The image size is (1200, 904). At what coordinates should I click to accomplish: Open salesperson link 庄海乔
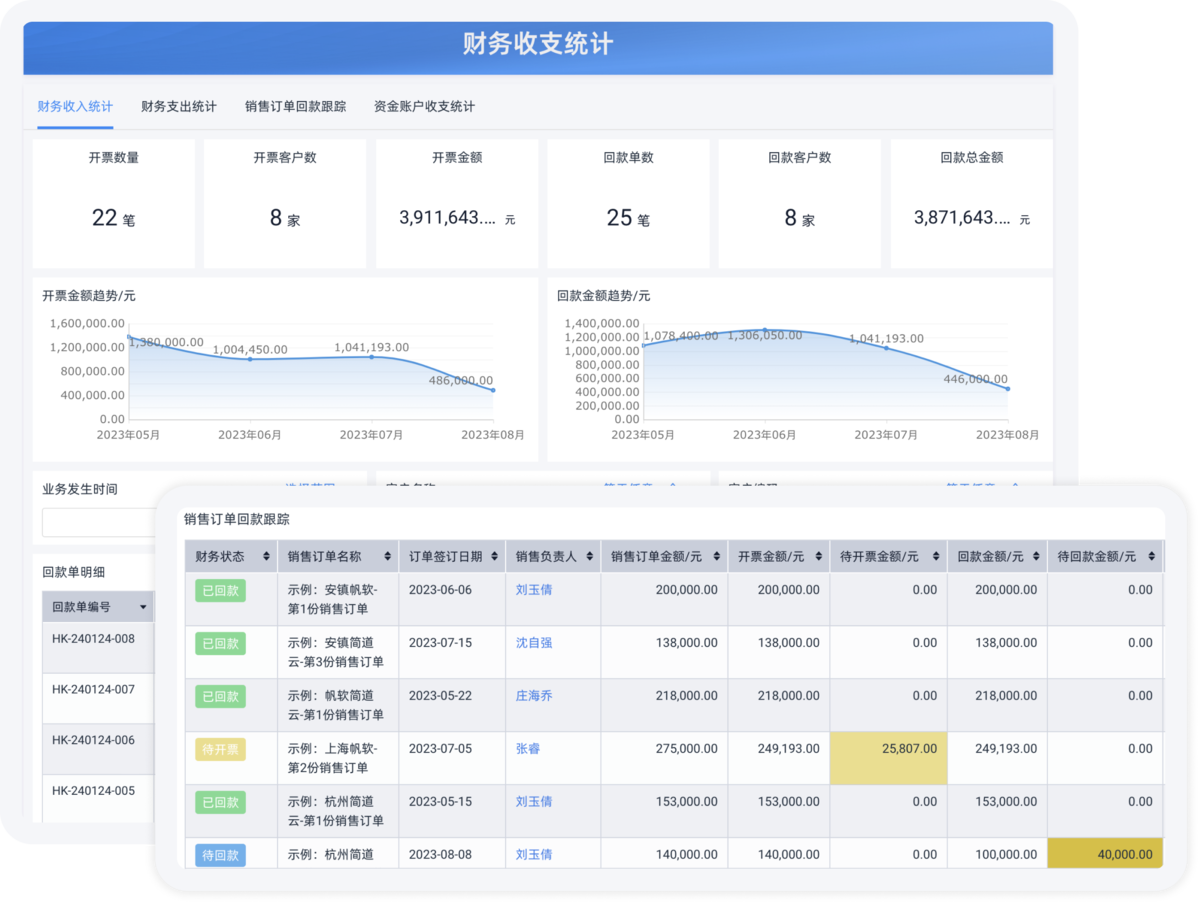coord(534,696)
